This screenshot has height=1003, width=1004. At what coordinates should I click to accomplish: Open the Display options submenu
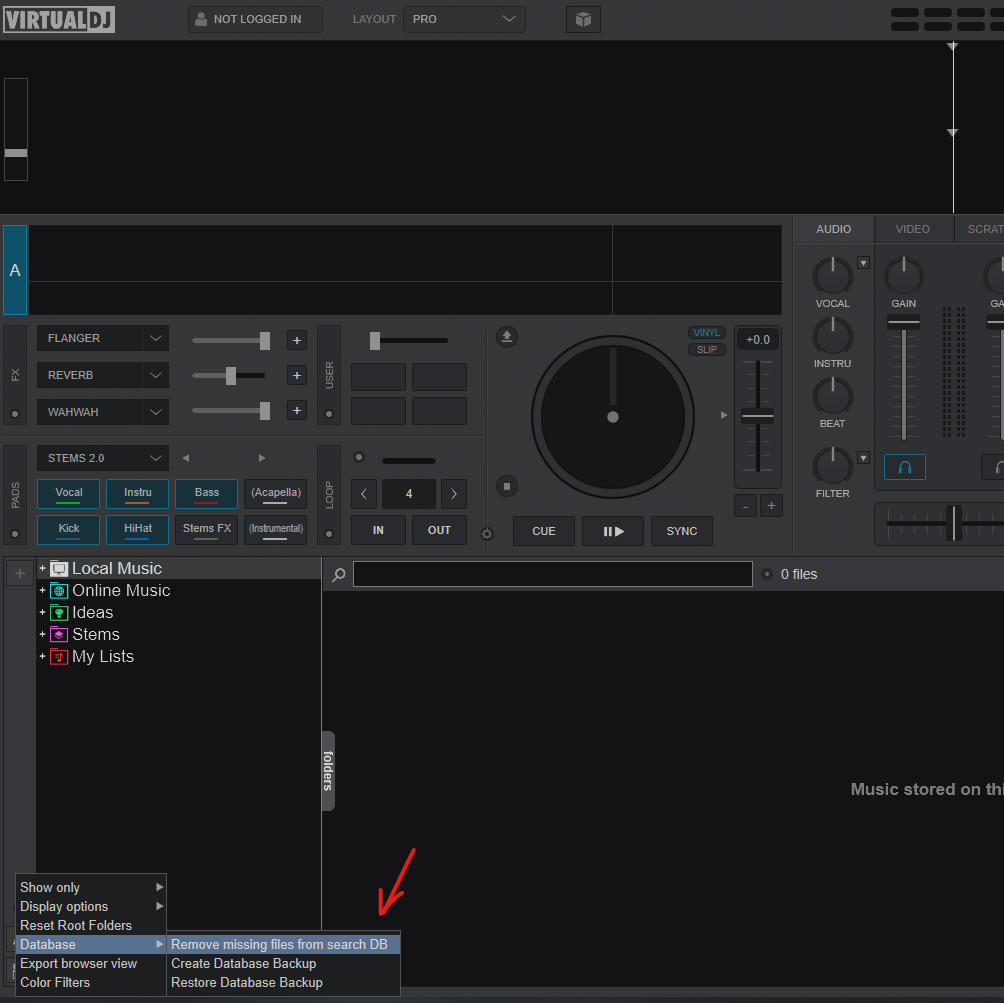point(91,906)
